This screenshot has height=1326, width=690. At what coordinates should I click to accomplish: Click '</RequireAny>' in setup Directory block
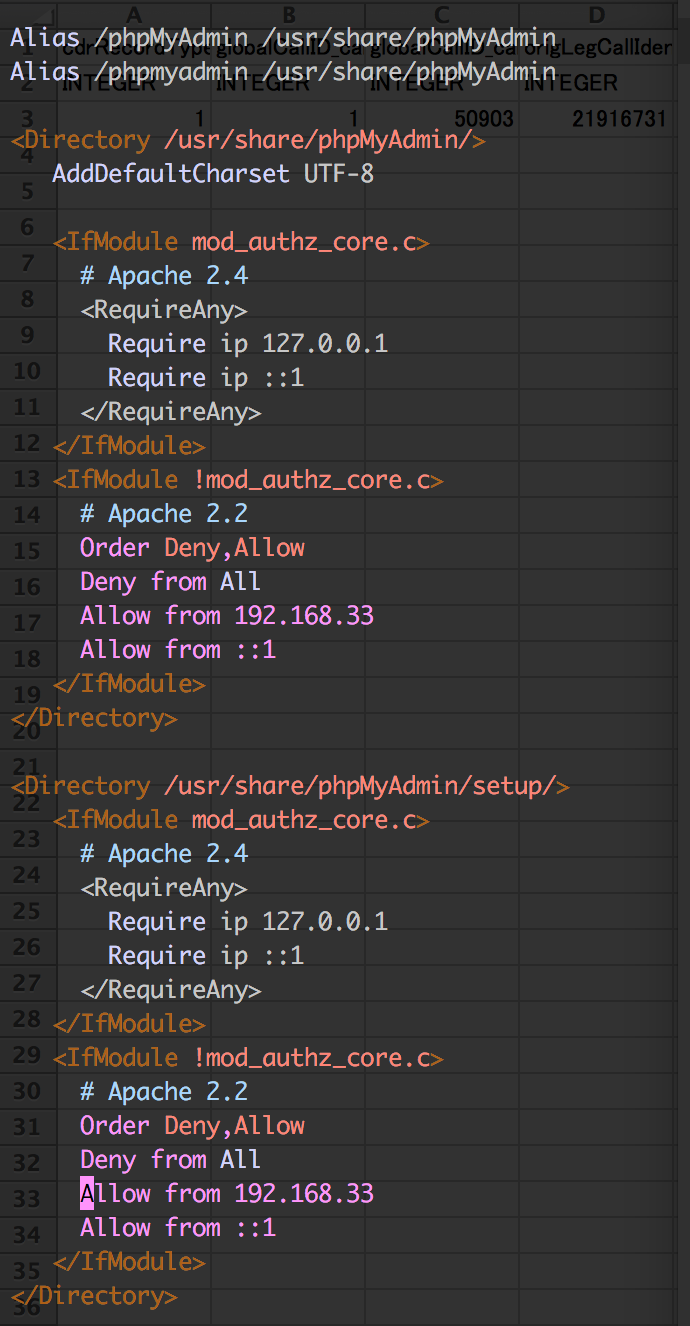[x=171, y=990]
